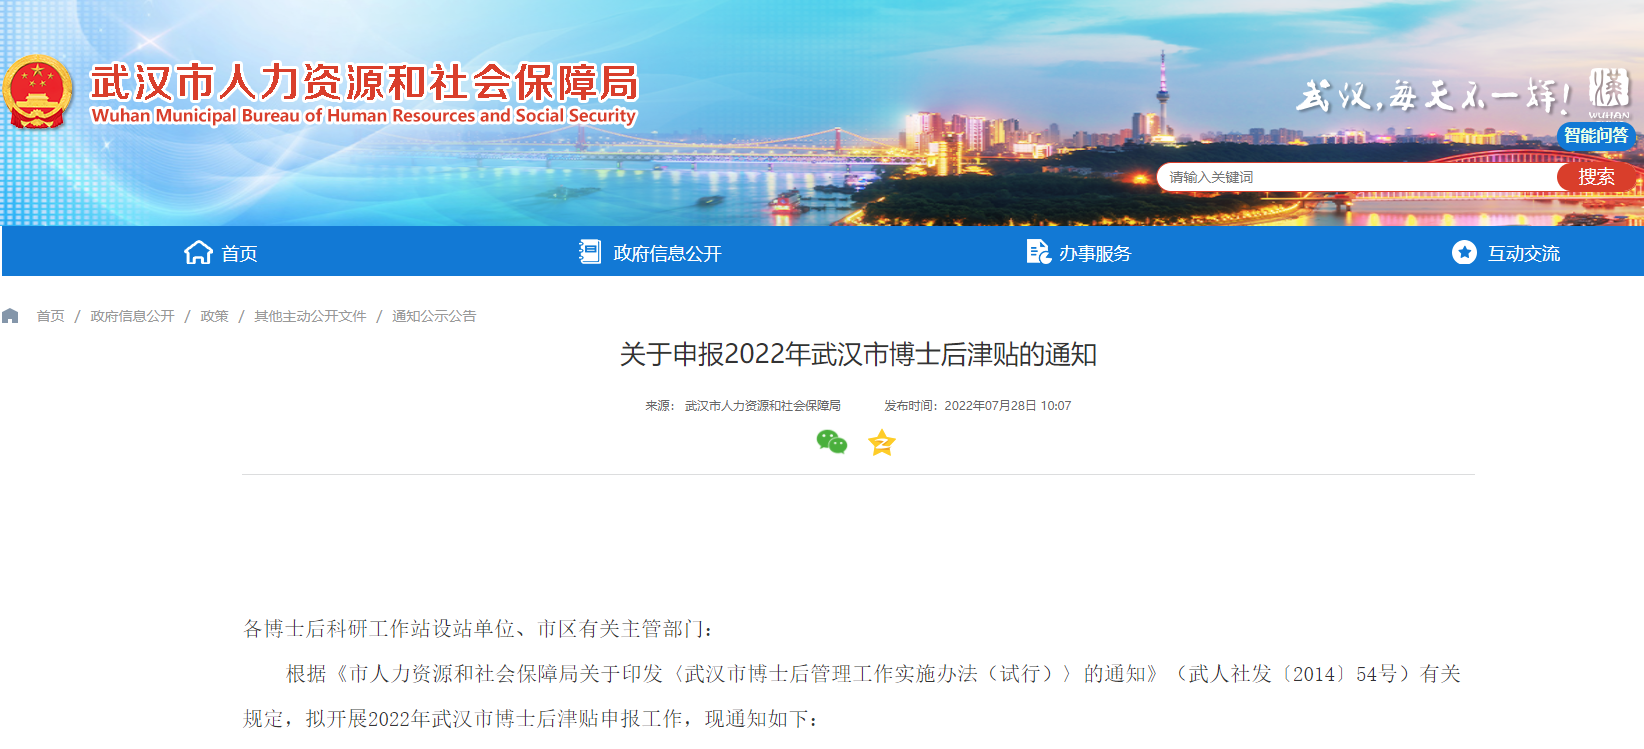Viewport: 1644px width, 749px height.
Task: Go to 通知公示公告 breadcrumb link
Action: (434, 316)
